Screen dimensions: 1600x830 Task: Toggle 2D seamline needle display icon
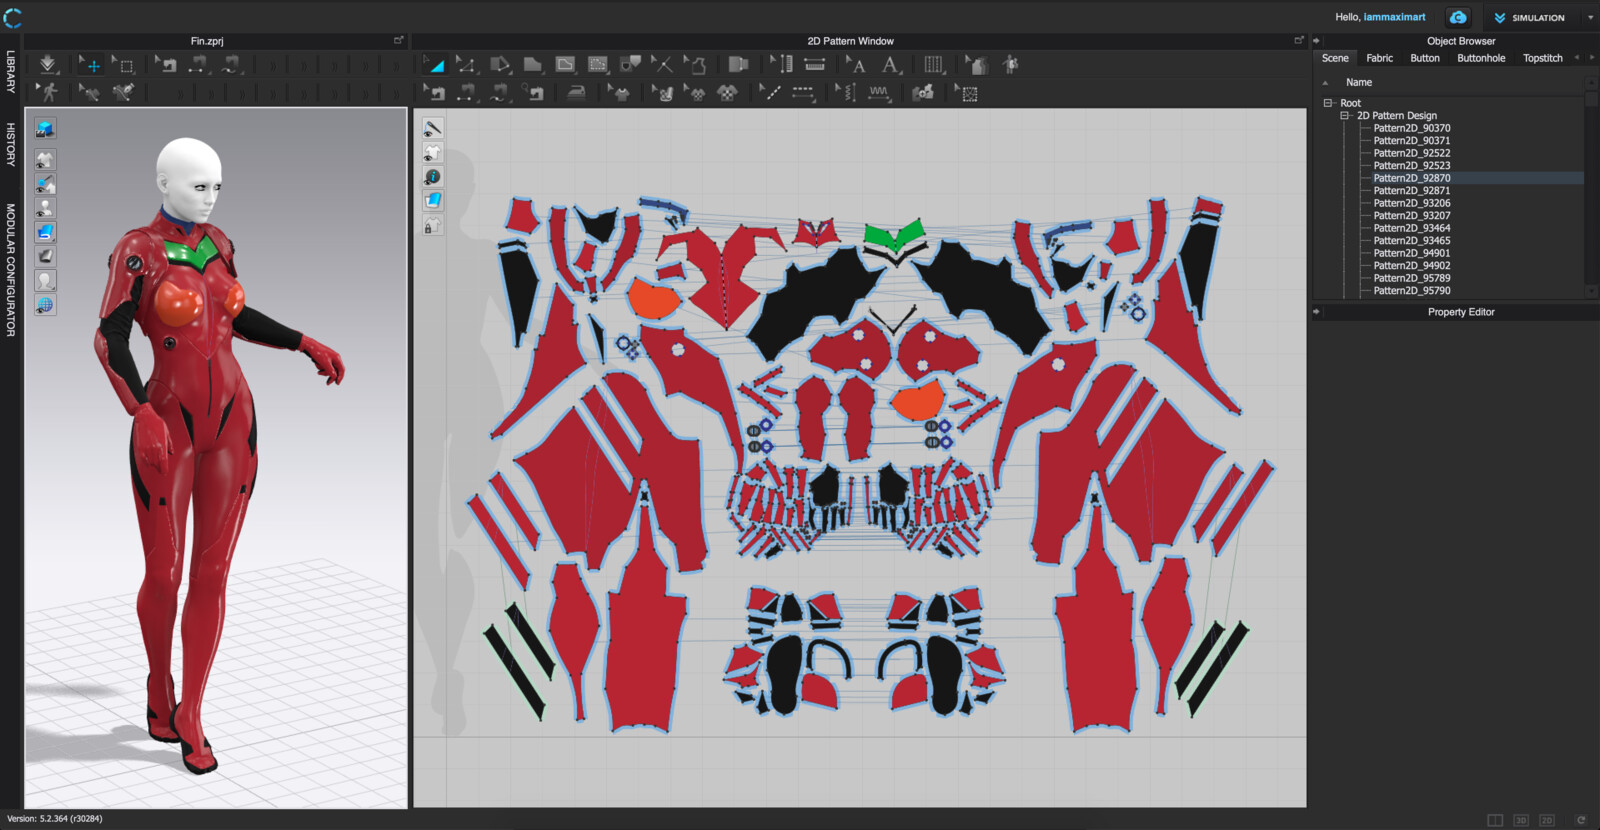pyautogui.click(x=432, y=129)
